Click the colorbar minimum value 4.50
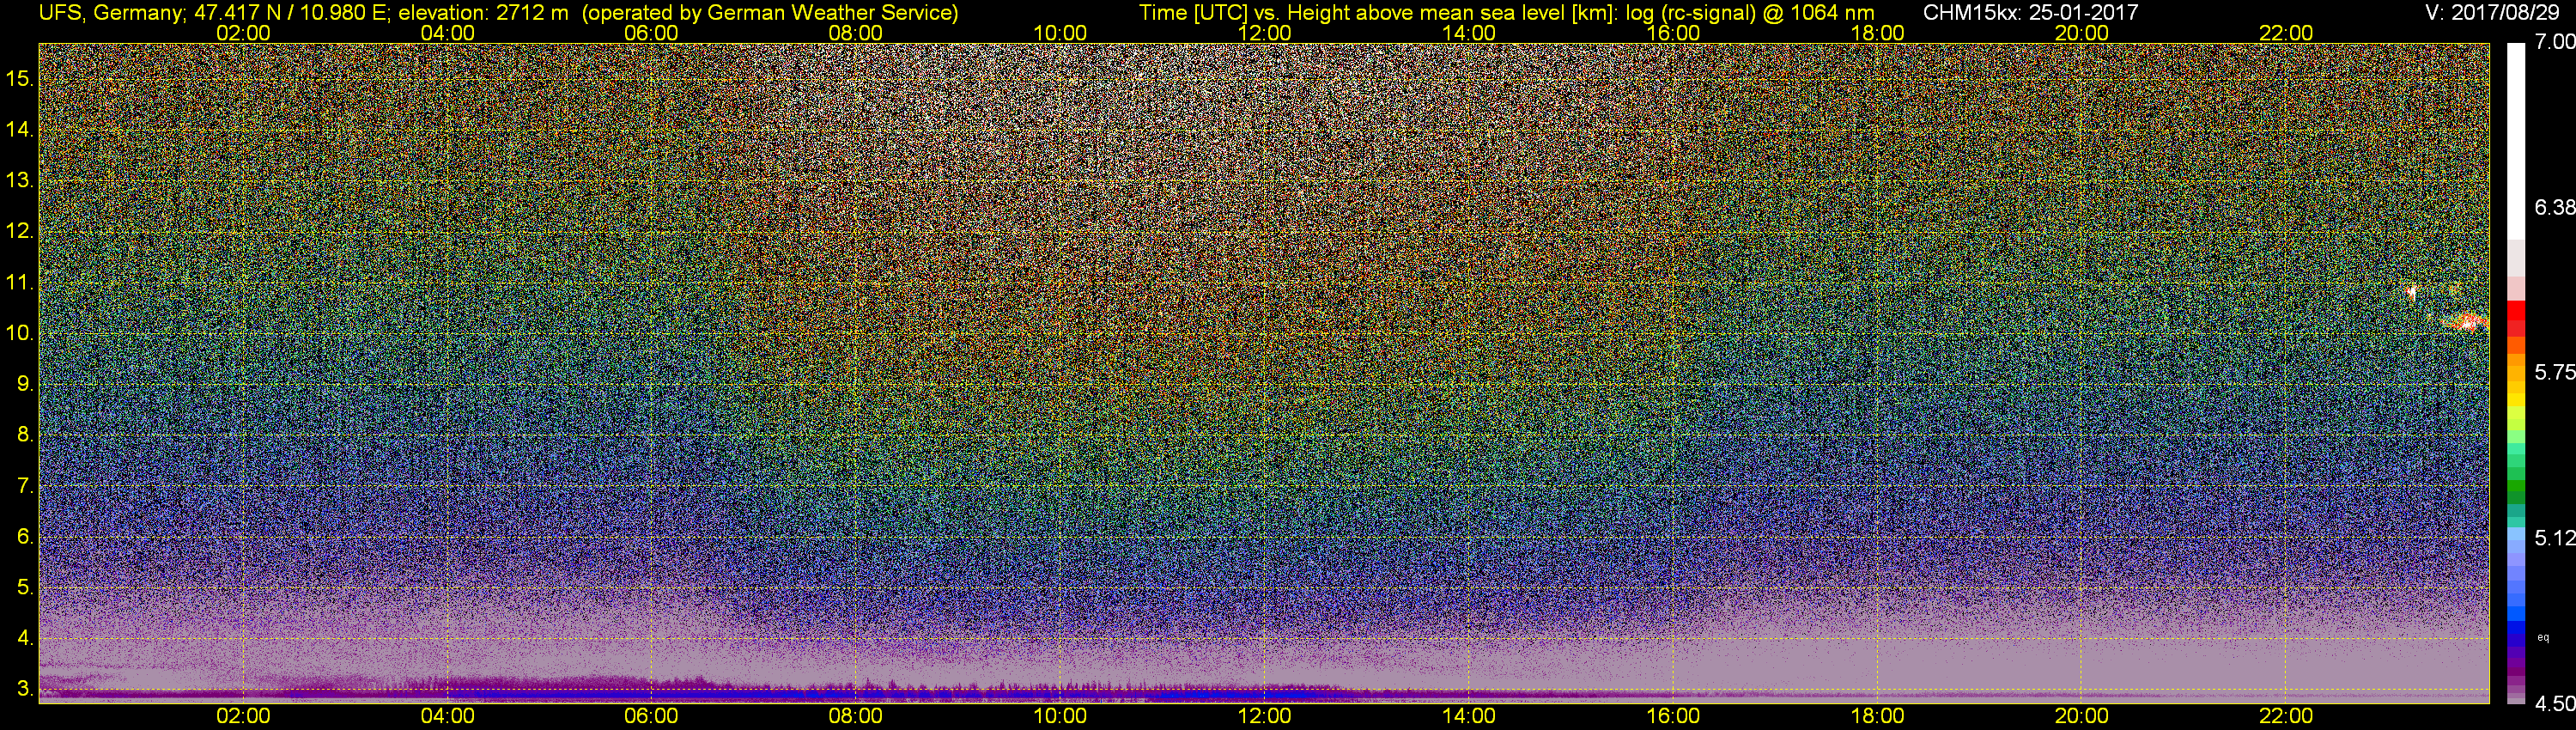The image size is (2576, 730). click(x=2555, y=704)
